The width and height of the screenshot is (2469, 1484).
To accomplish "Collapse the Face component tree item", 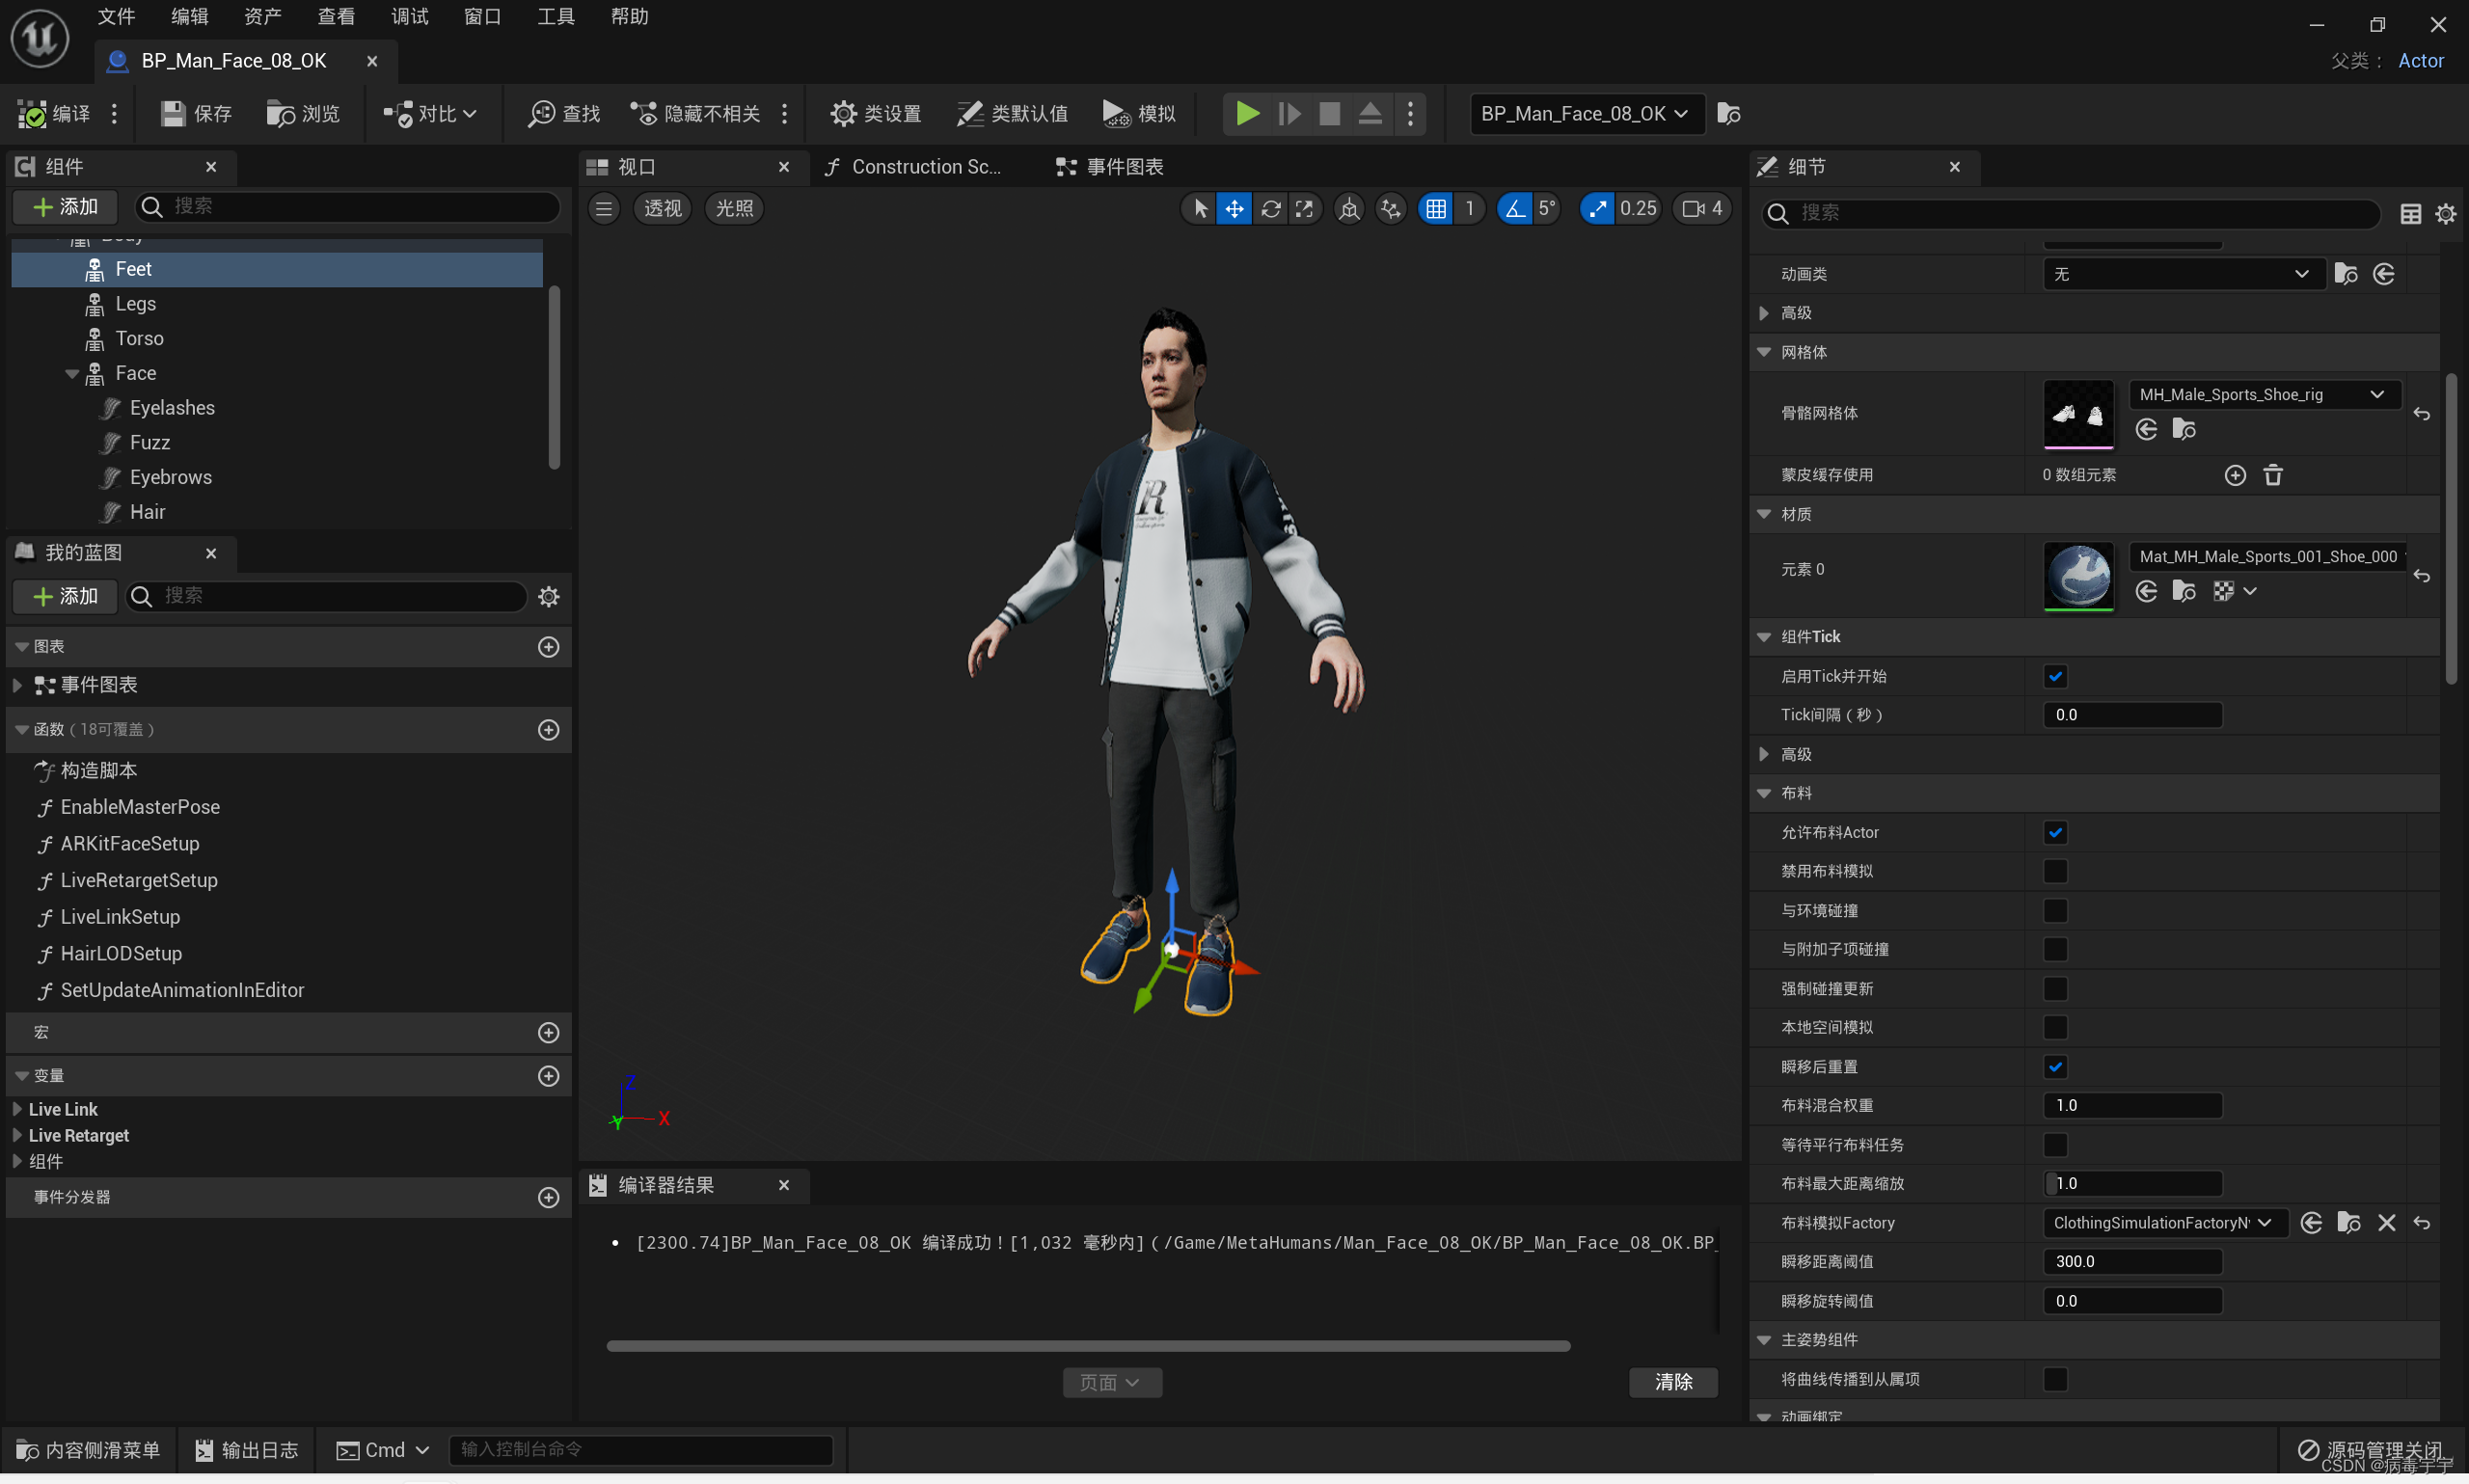I will (x=71, y=372).
